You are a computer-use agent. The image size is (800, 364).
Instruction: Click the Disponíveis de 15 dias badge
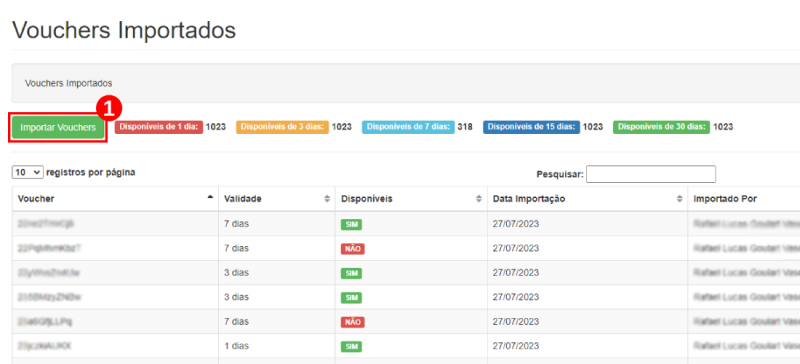[x=532, y=127]
